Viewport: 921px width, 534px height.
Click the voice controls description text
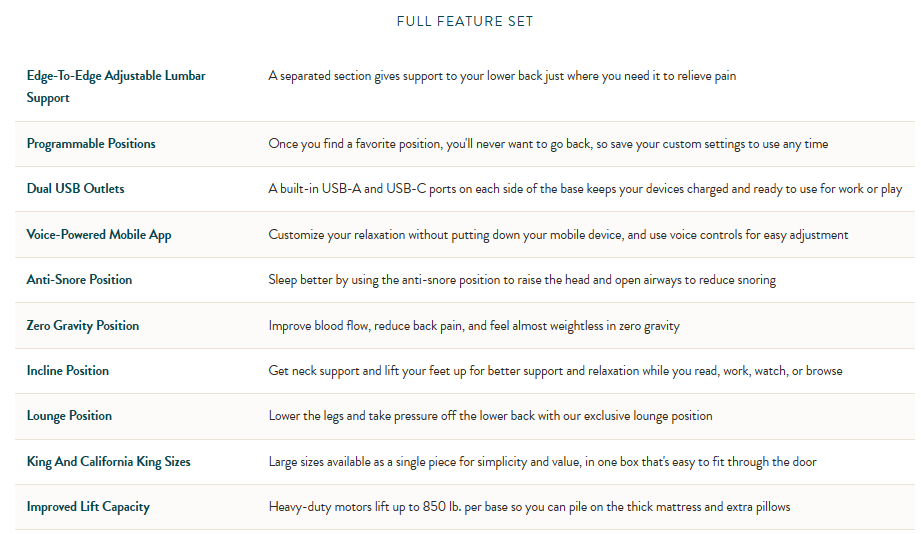click(x=558, y=235)
